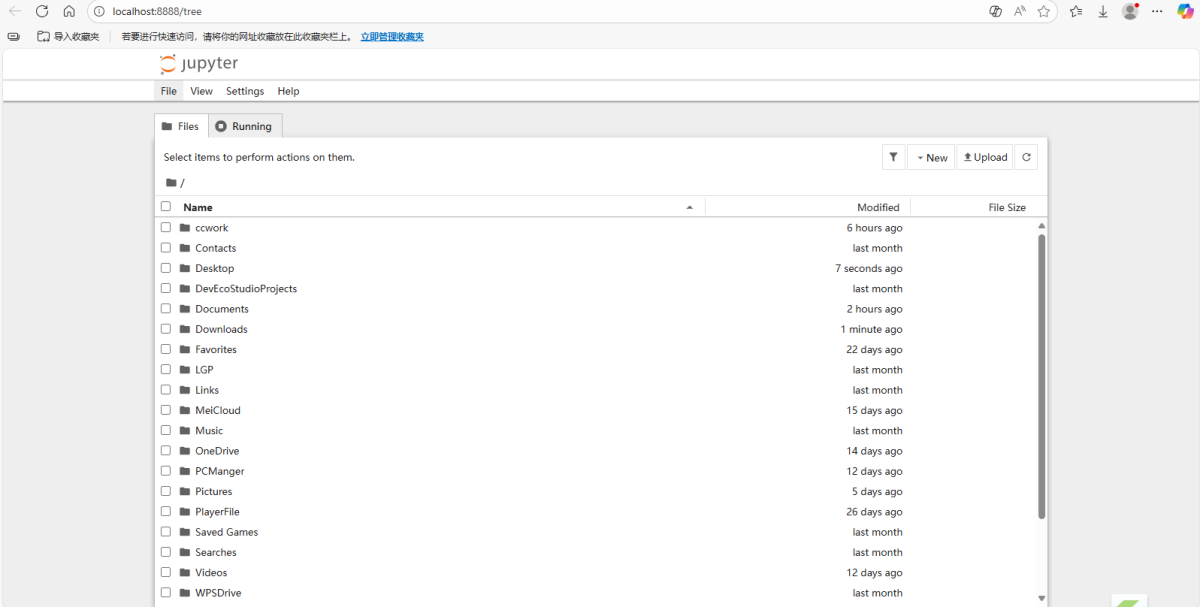
Task: Check the WPSDrive row checkbox
Action: [166, 593]
